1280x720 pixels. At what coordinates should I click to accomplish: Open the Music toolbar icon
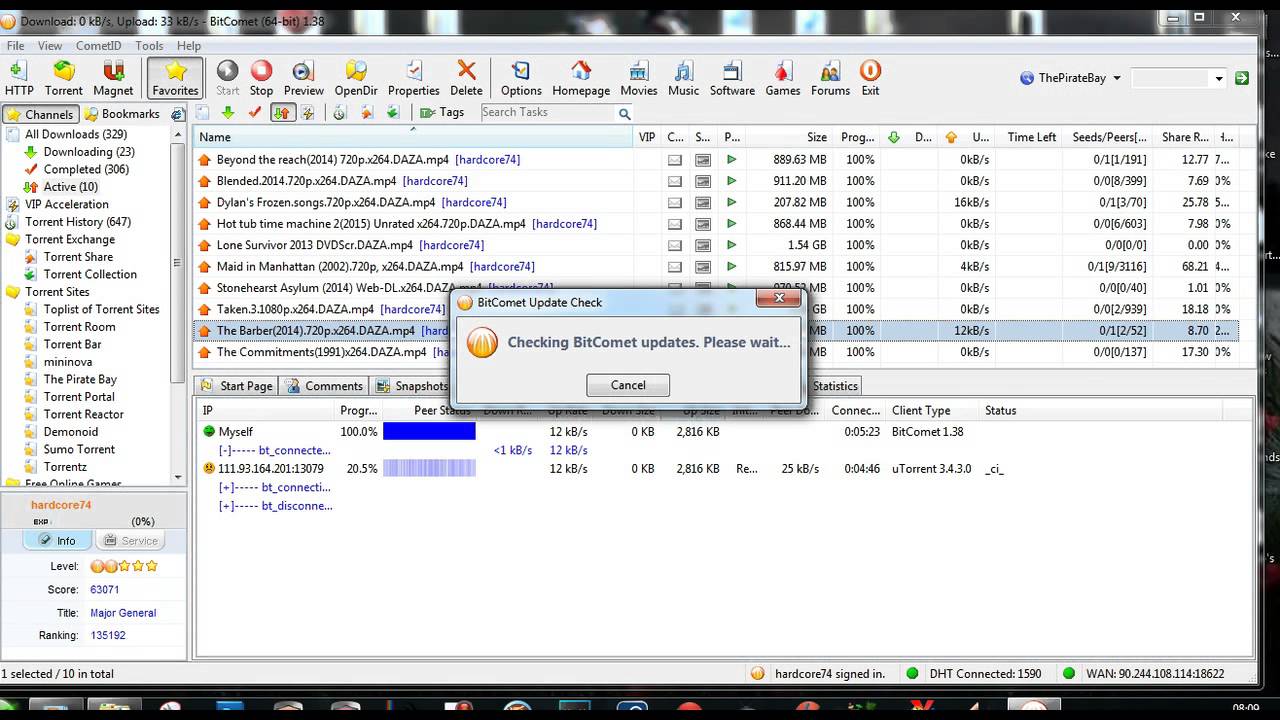(683, 78)
